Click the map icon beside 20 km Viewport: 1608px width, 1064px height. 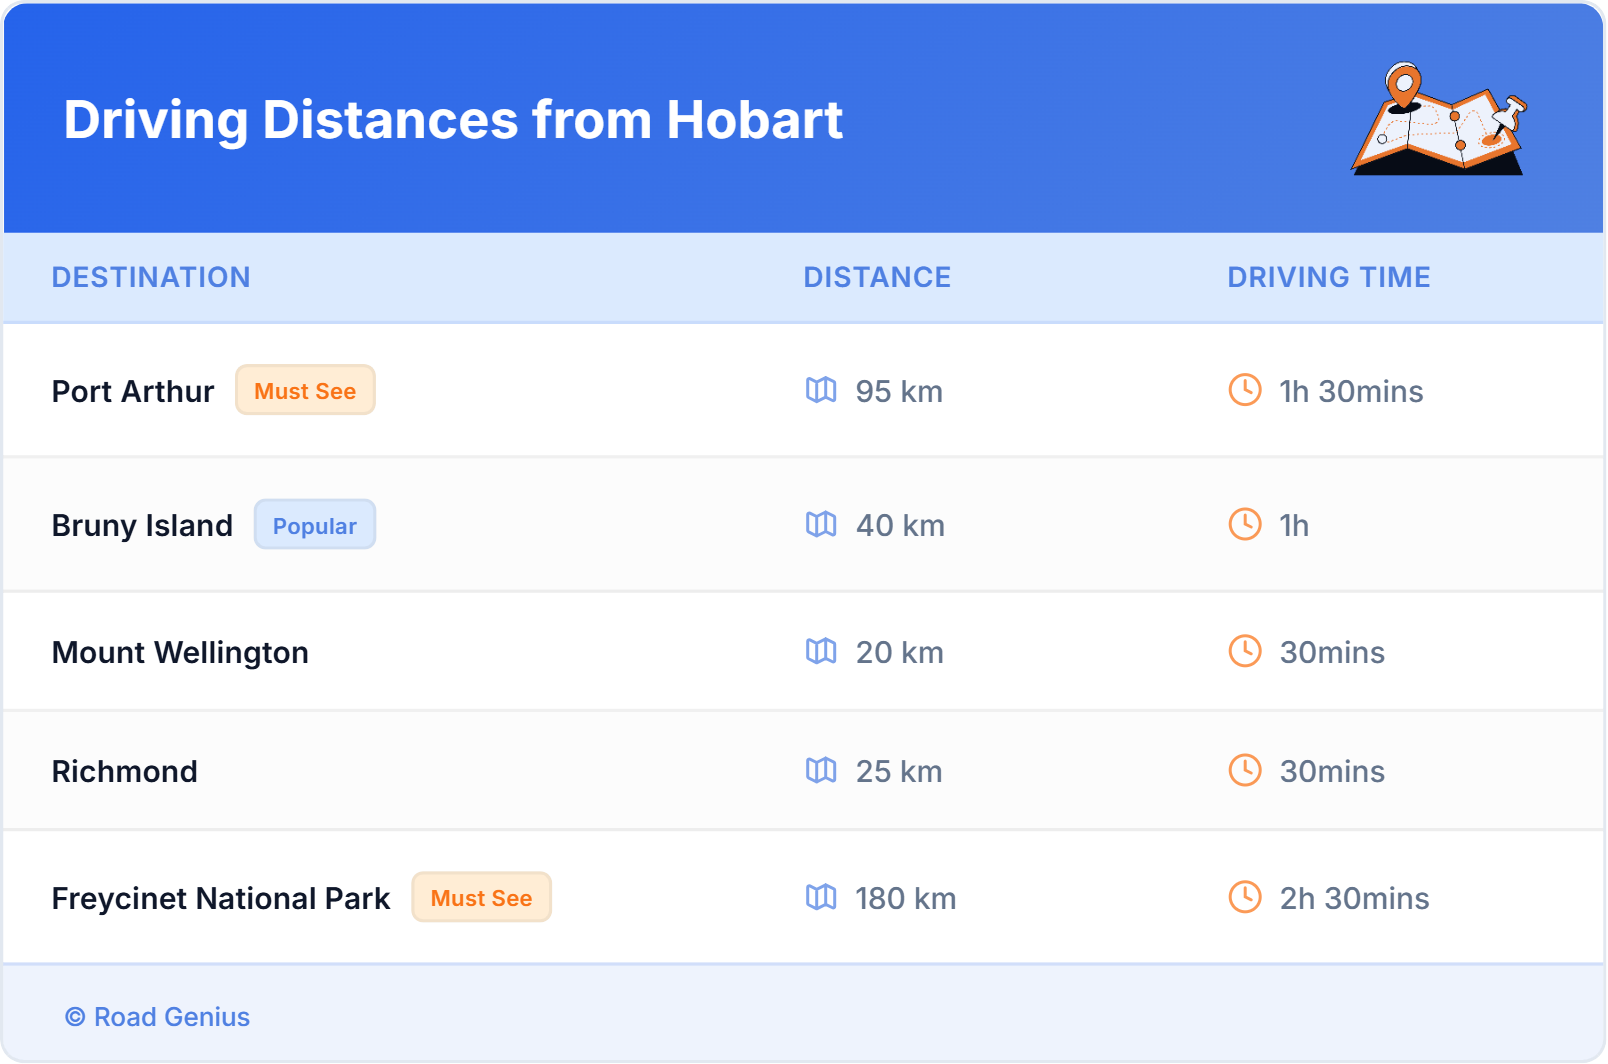pyautogui.click(x=821, y=651)
